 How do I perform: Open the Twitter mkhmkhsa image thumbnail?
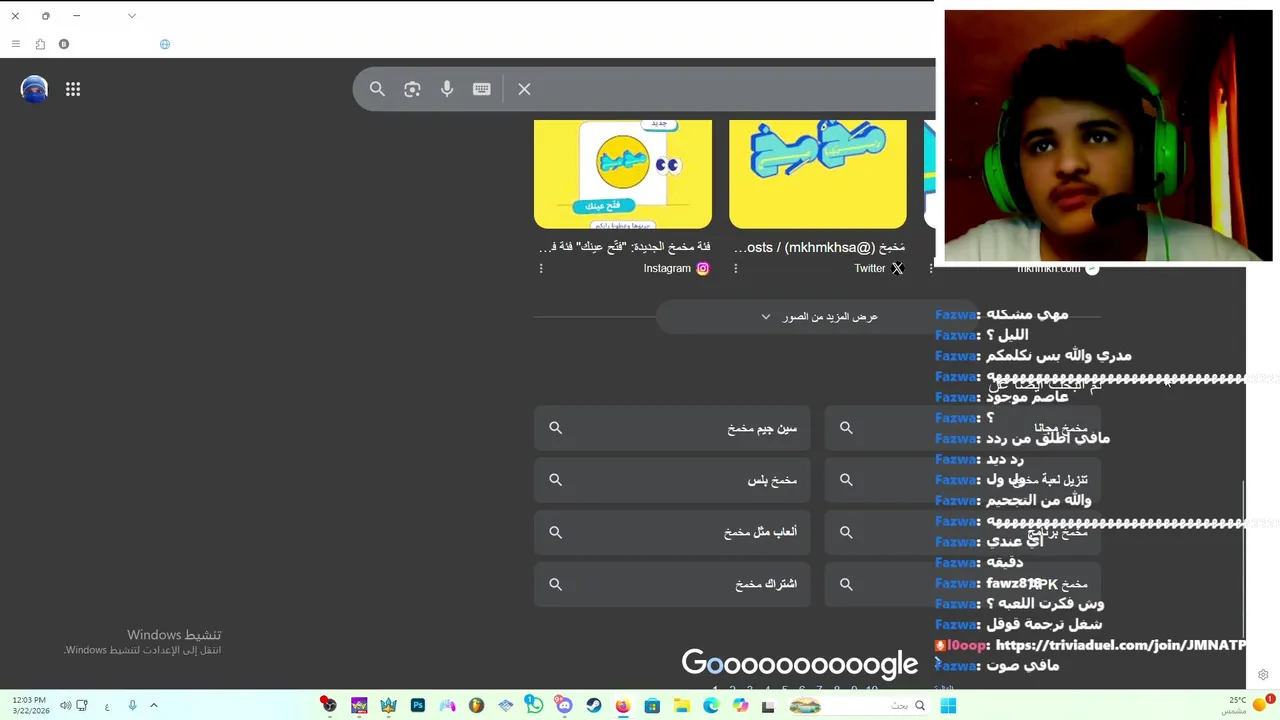[x=818, y=174]
